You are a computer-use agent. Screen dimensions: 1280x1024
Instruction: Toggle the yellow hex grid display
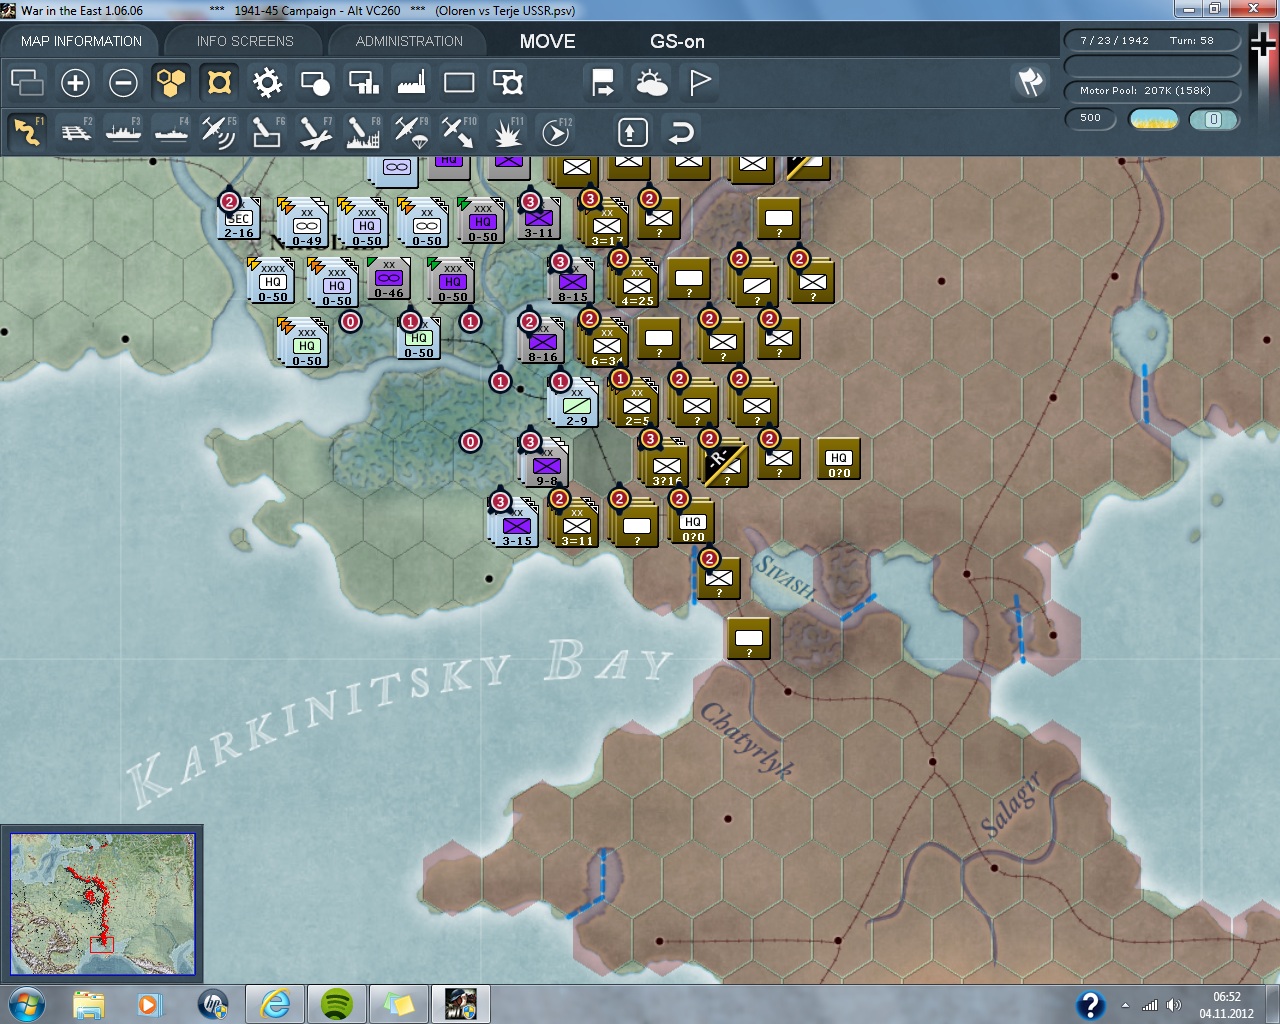point(171,82)
